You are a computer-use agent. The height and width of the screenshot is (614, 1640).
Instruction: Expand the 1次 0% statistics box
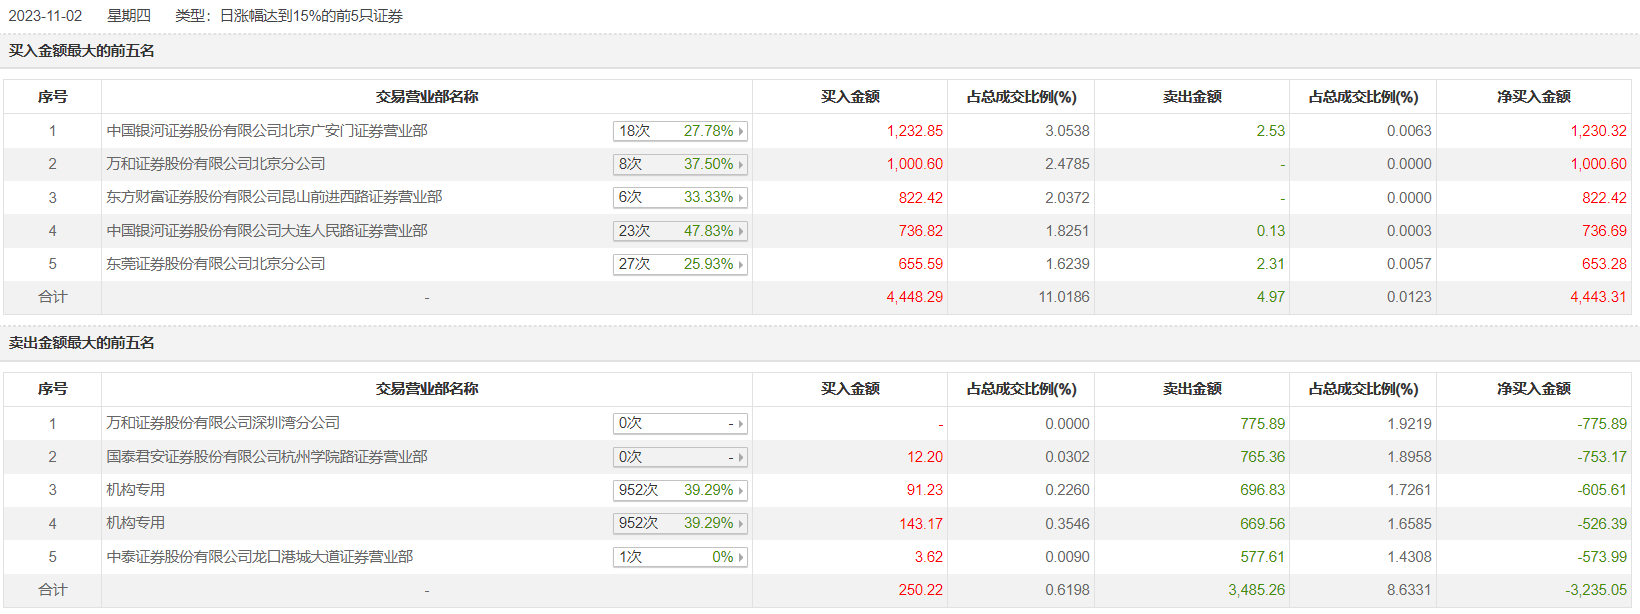coord(741,557)
